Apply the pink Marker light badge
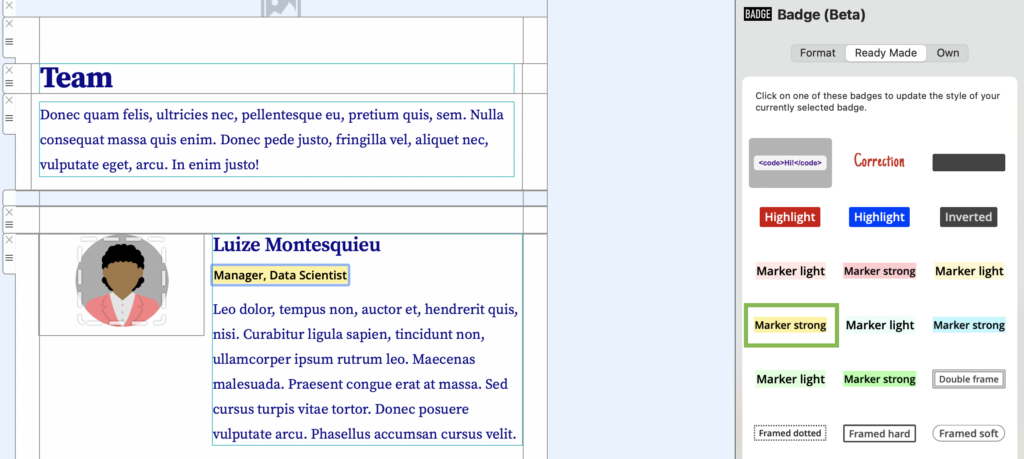 [x=790, y=270]
